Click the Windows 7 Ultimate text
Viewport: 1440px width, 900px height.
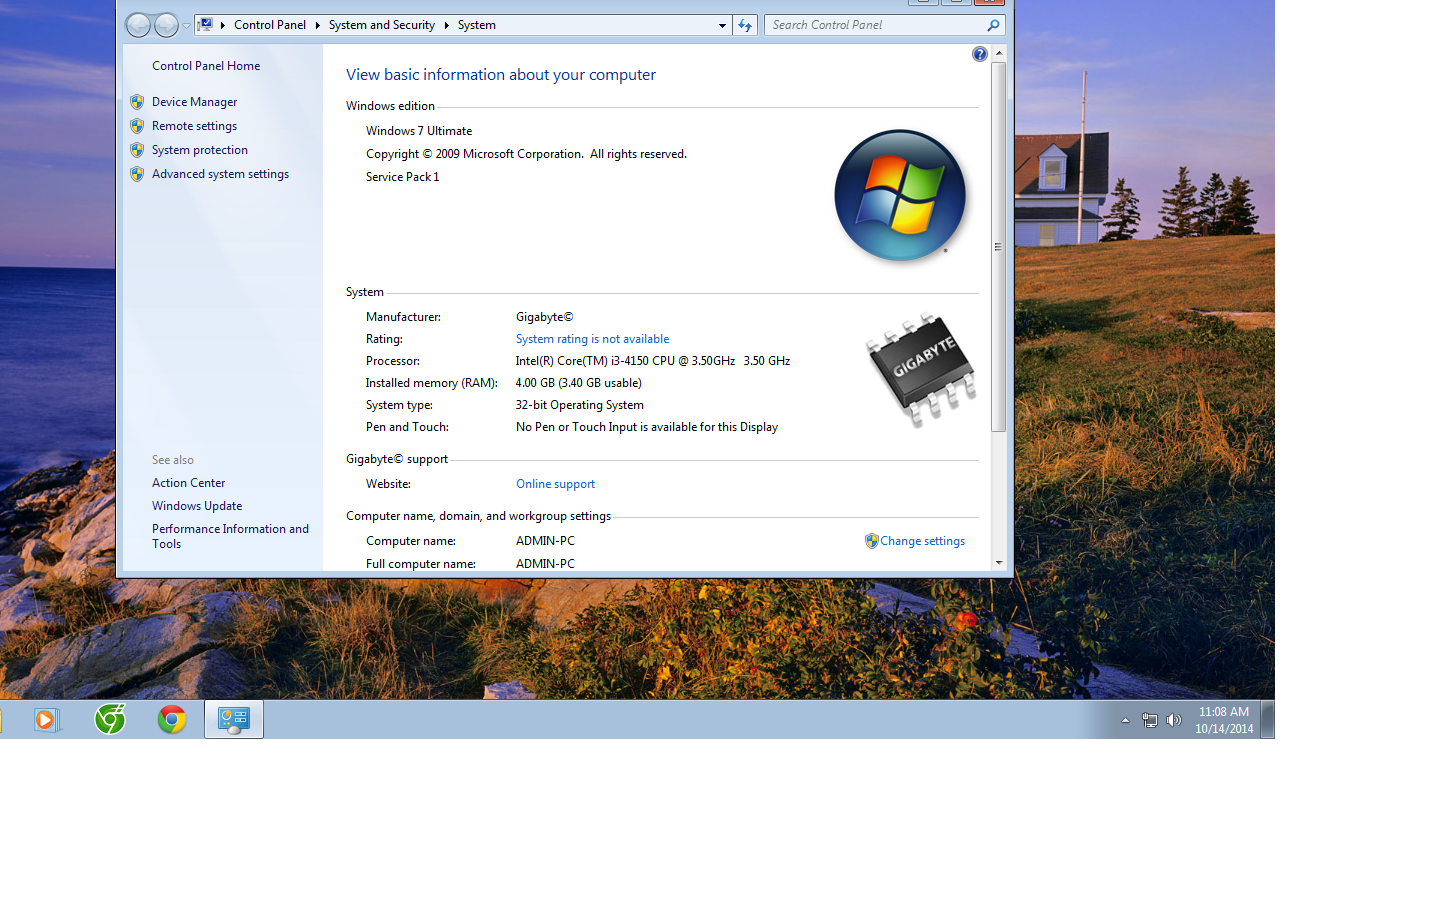coord(419,131)
